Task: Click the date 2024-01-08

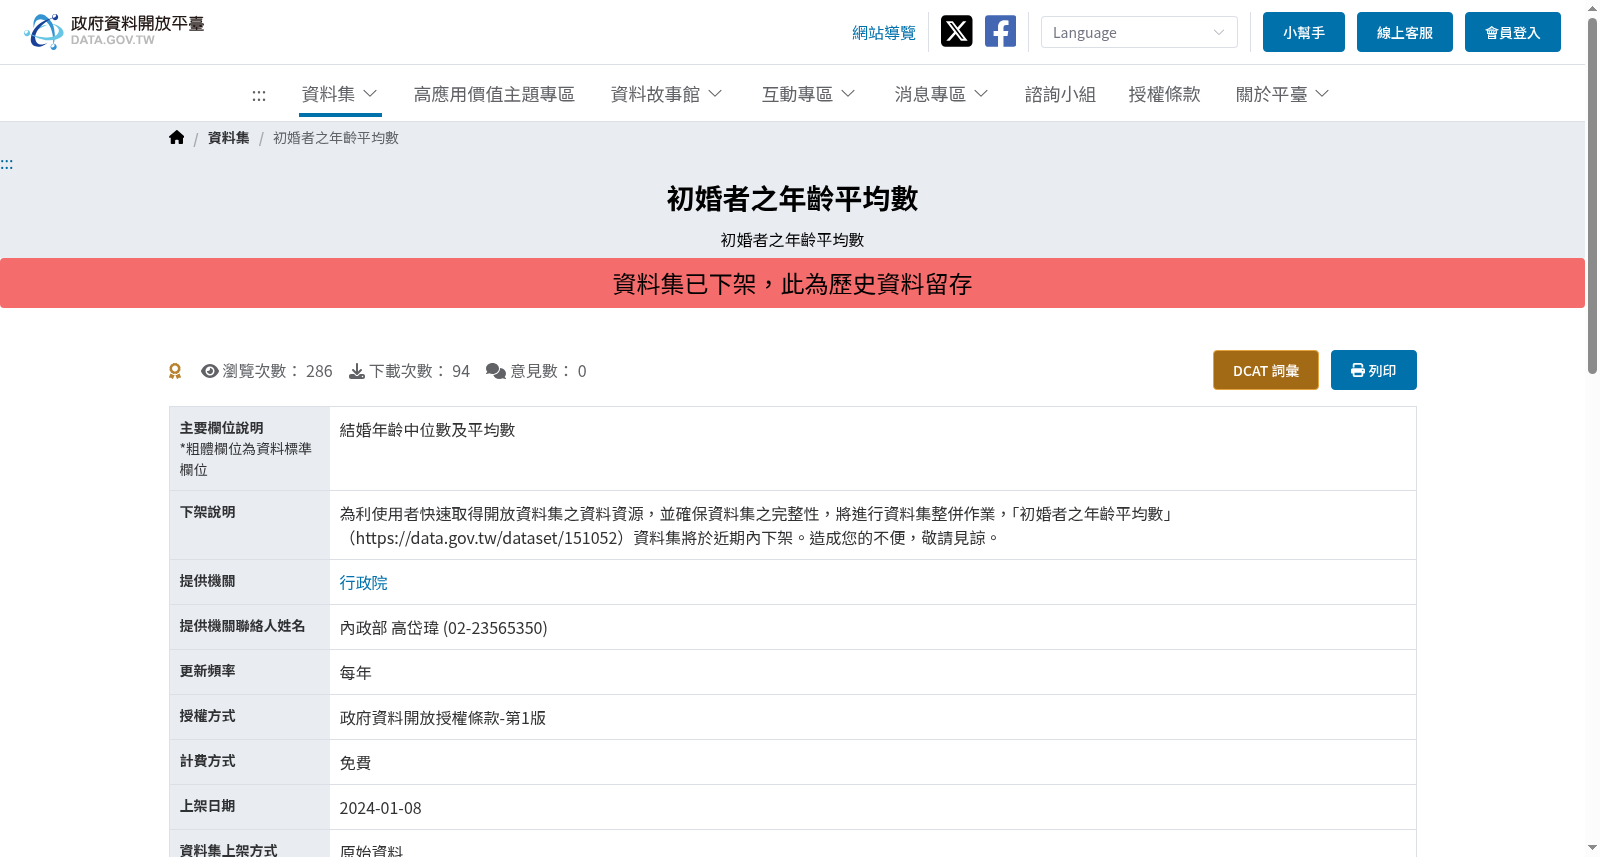Action: (x=381, y=808)
